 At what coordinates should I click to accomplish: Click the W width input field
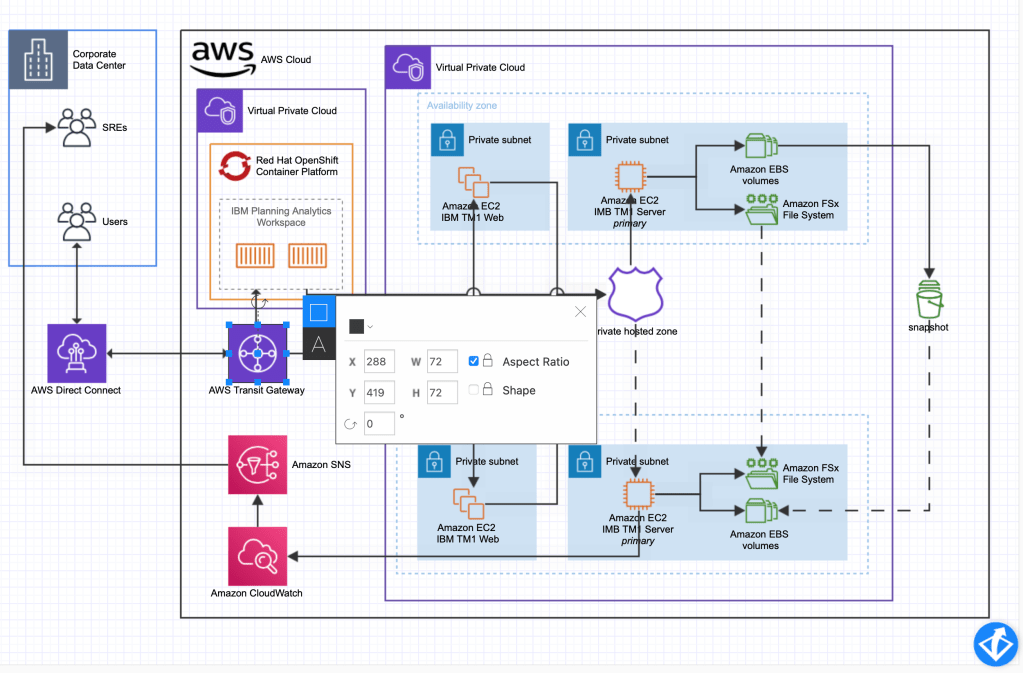pos(442,361)
